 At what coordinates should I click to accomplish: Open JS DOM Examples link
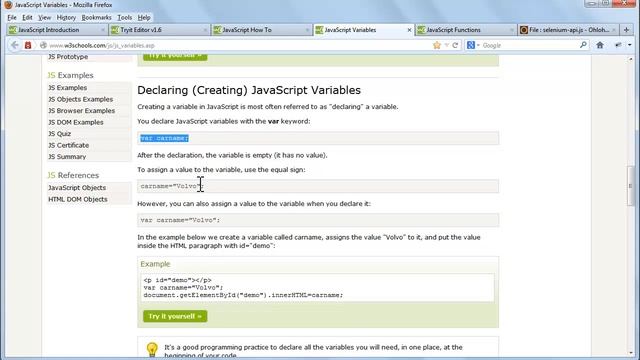[x=76, y=122]
